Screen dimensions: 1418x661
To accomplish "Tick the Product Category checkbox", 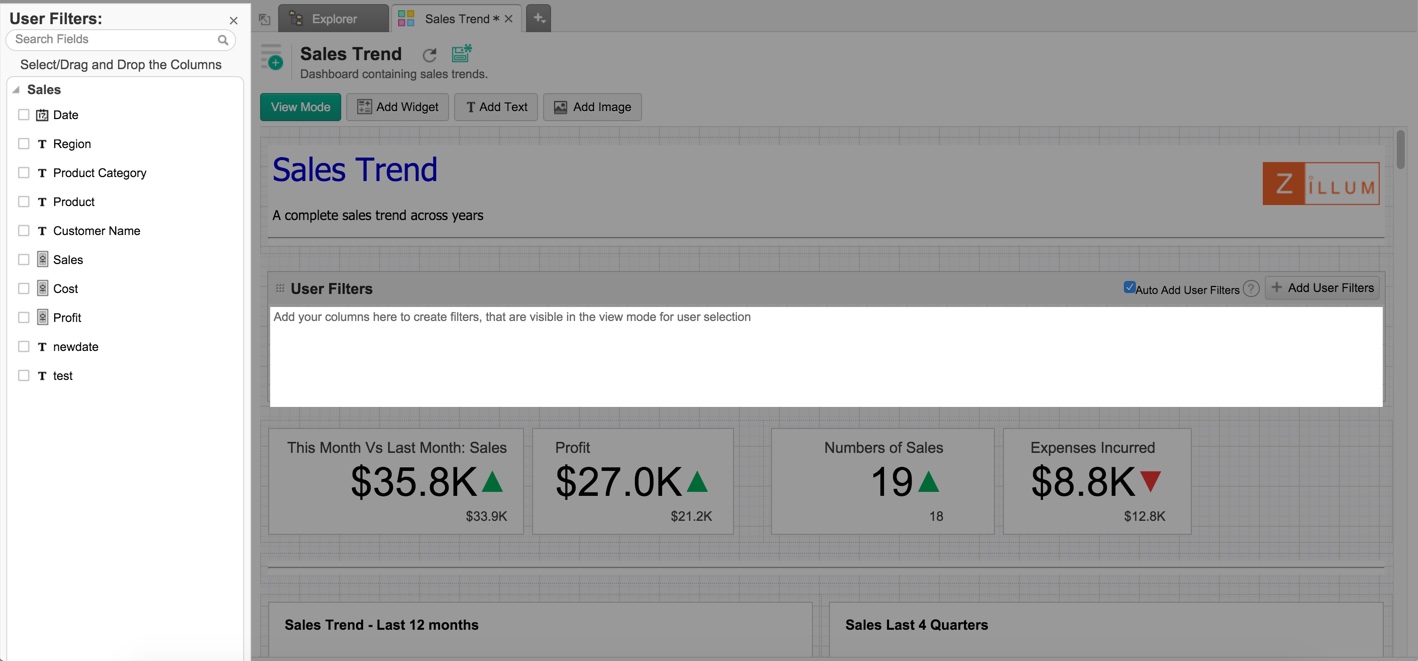I will [x=24, y=173].
